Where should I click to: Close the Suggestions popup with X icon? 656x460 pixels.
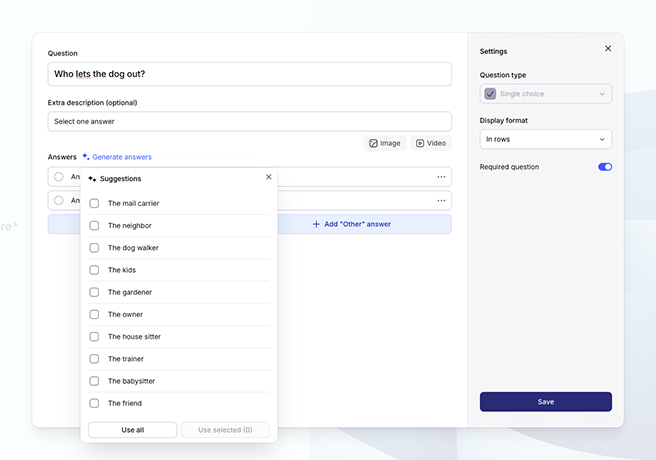point(268,177)
